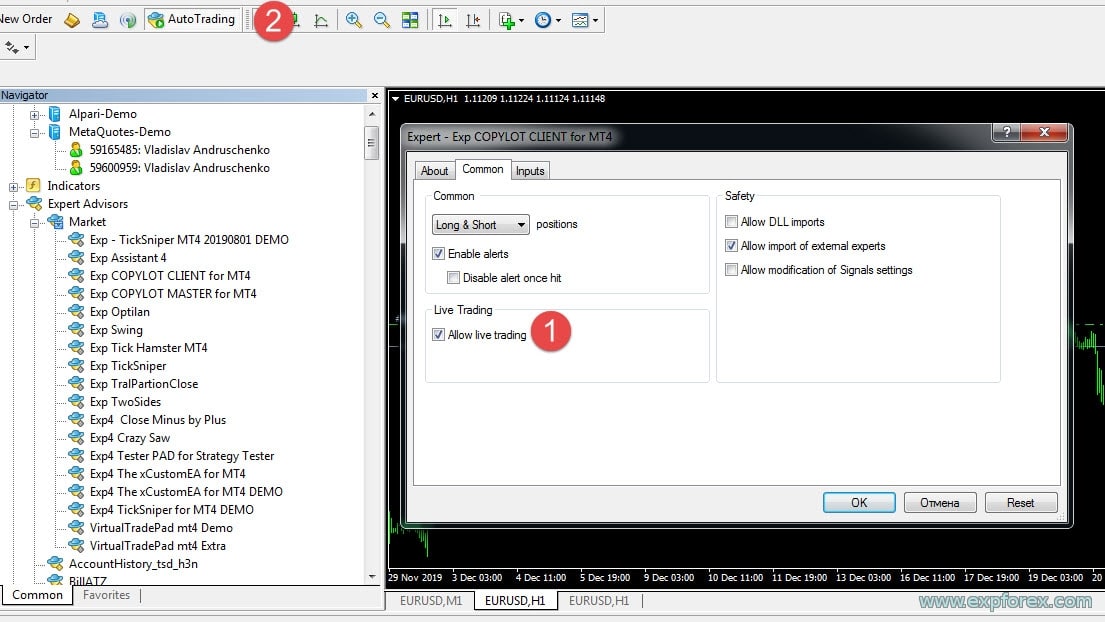
Task: Click Exp4 Tester PAD for Strategy Tester icon
Action: click(76, 455)
